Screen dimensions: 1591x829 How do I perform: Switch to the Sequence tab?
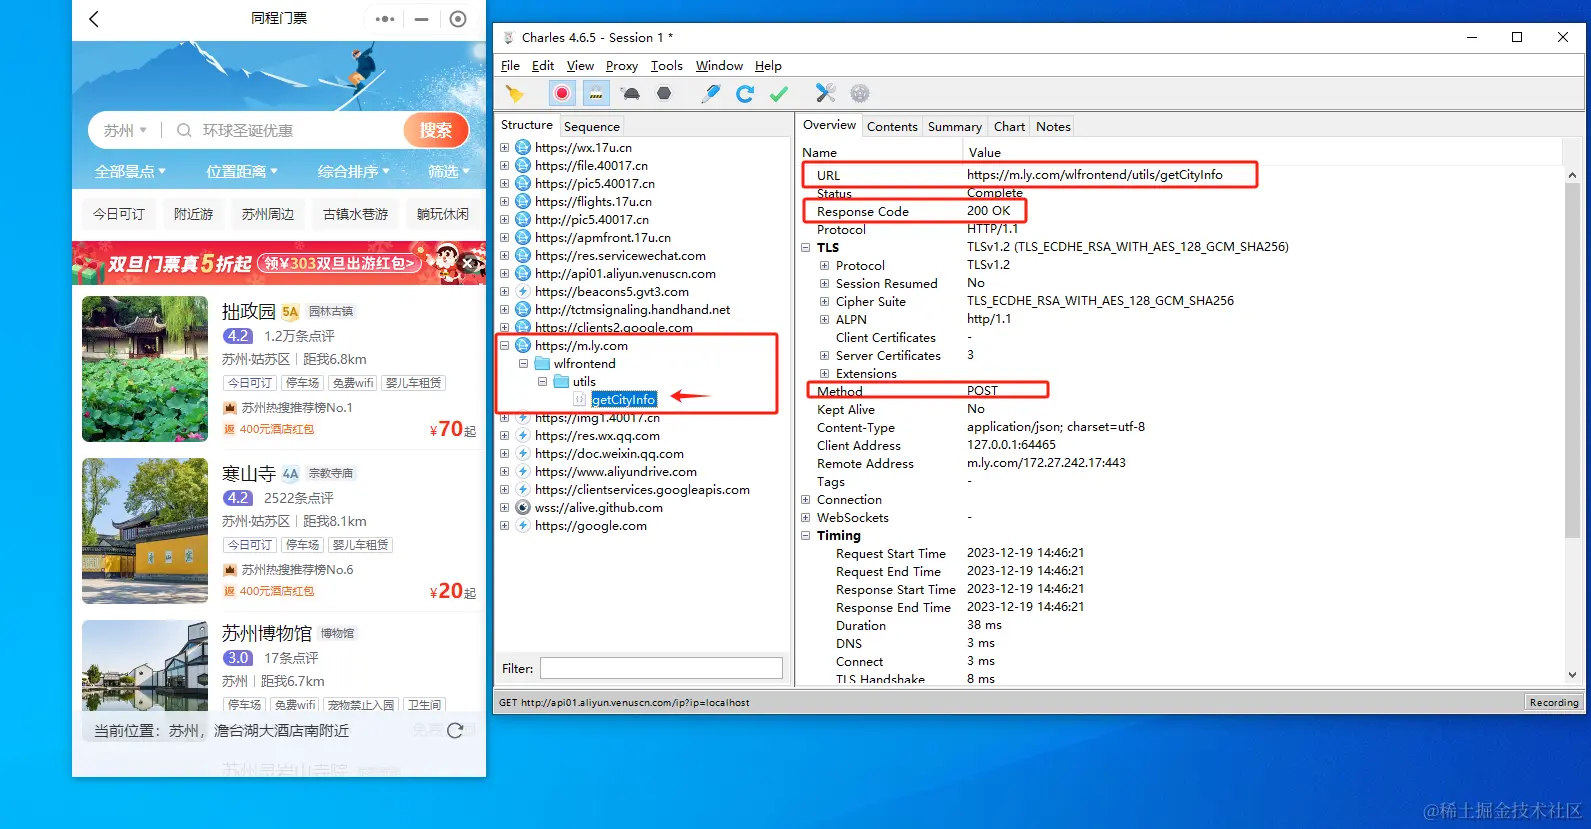pyautogui.click(x=592, y=126)
